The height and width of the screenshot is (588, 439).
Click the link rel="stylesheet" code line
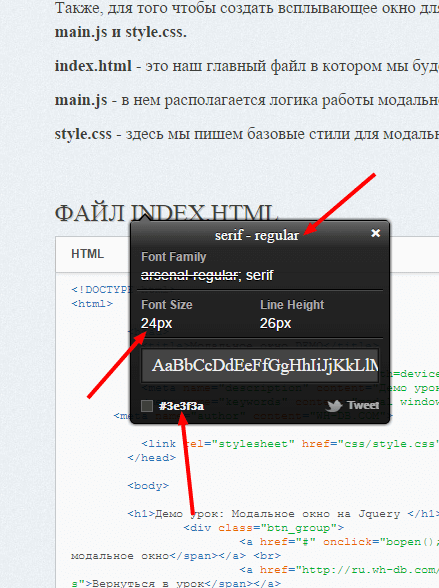(x=290, y=444)
